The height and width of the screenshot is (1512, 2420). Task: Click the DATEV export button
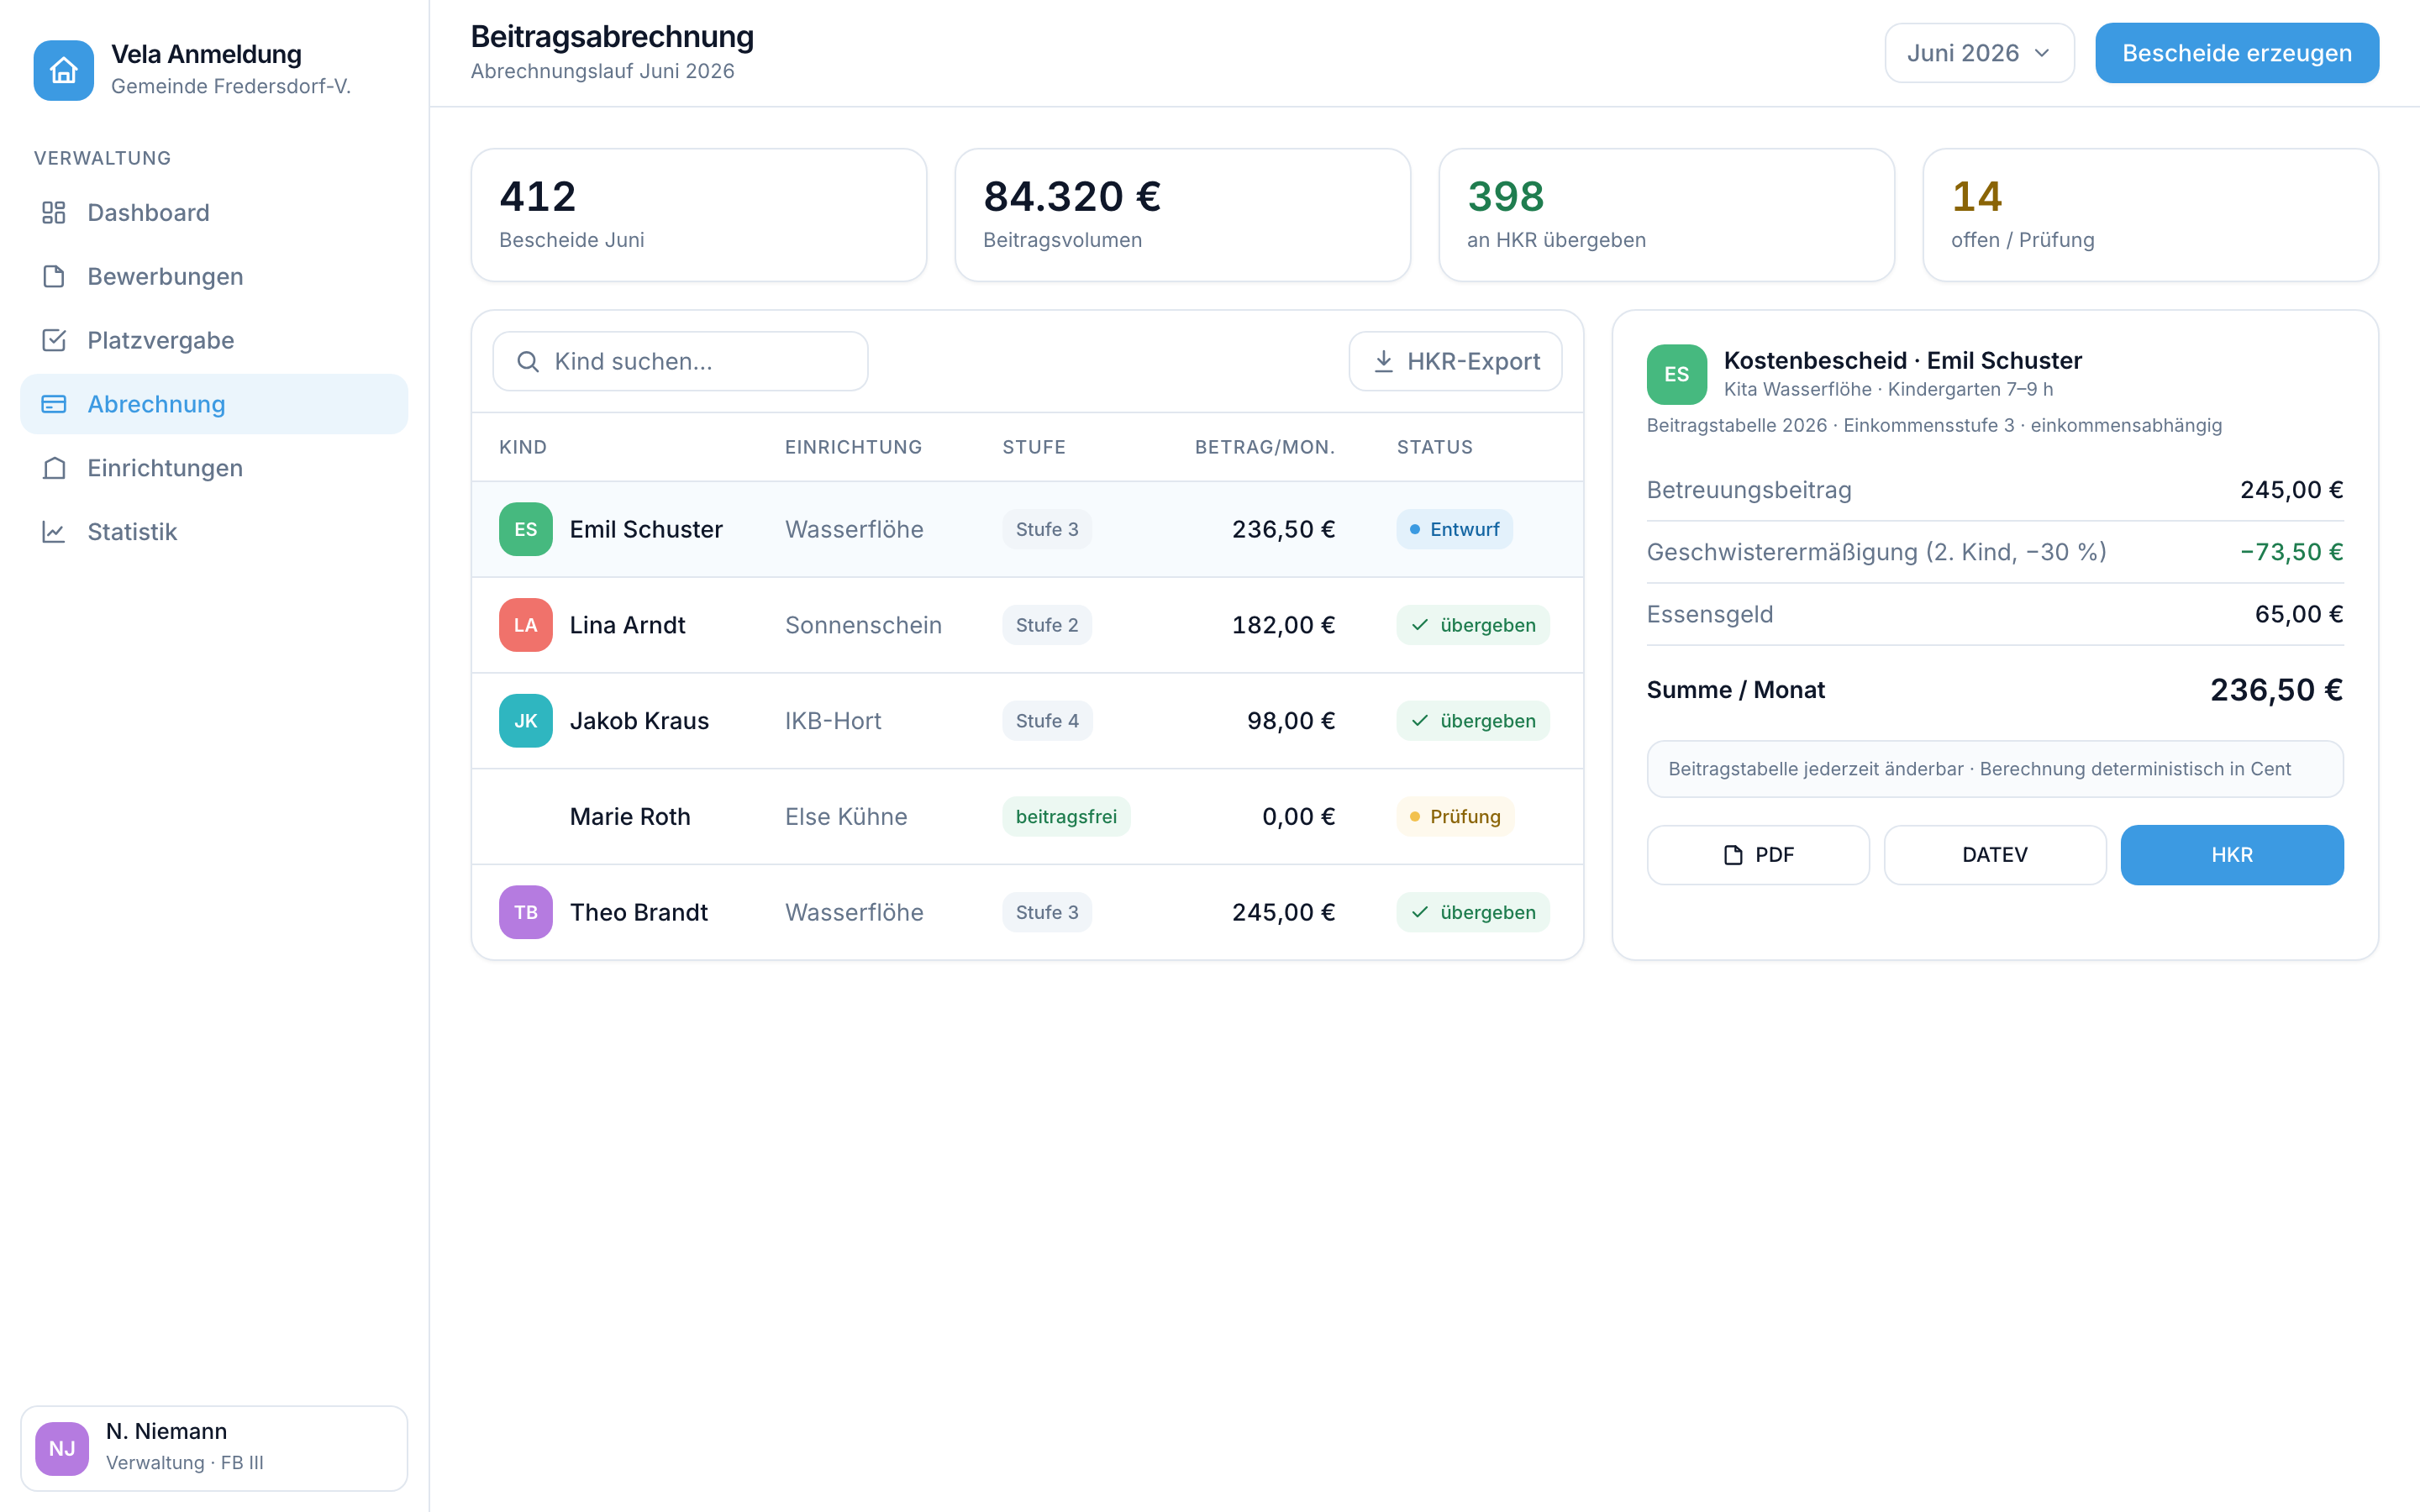(1995, 855)
